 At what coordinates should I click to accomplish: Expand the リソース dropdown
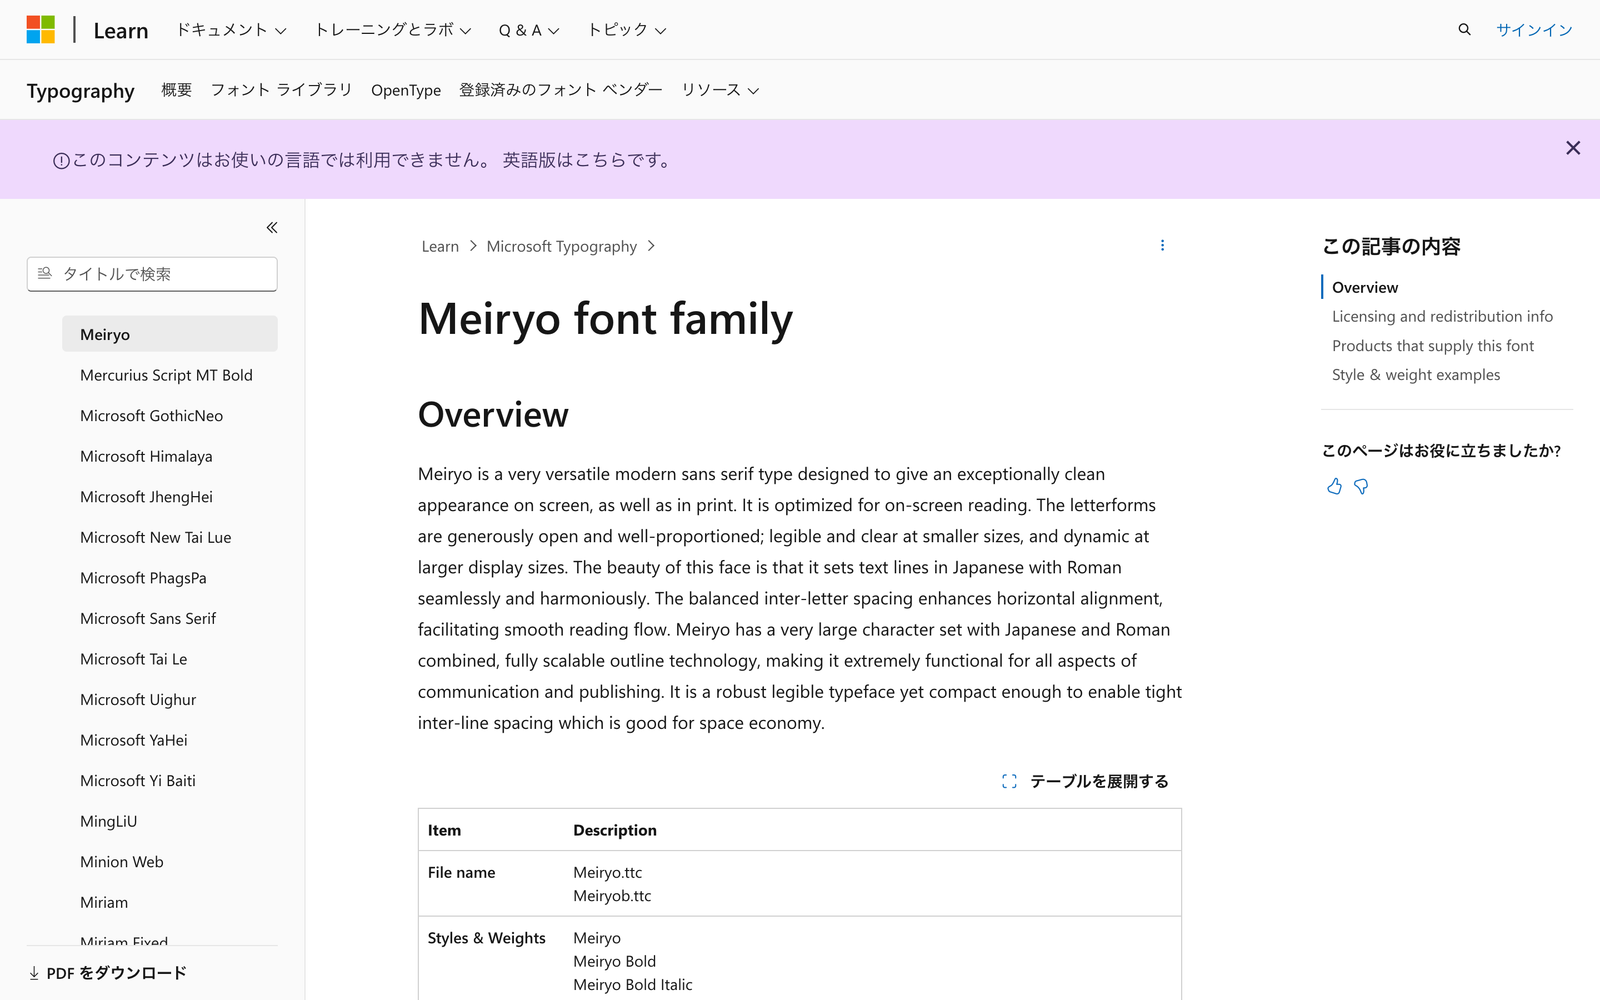click(720, 90)
